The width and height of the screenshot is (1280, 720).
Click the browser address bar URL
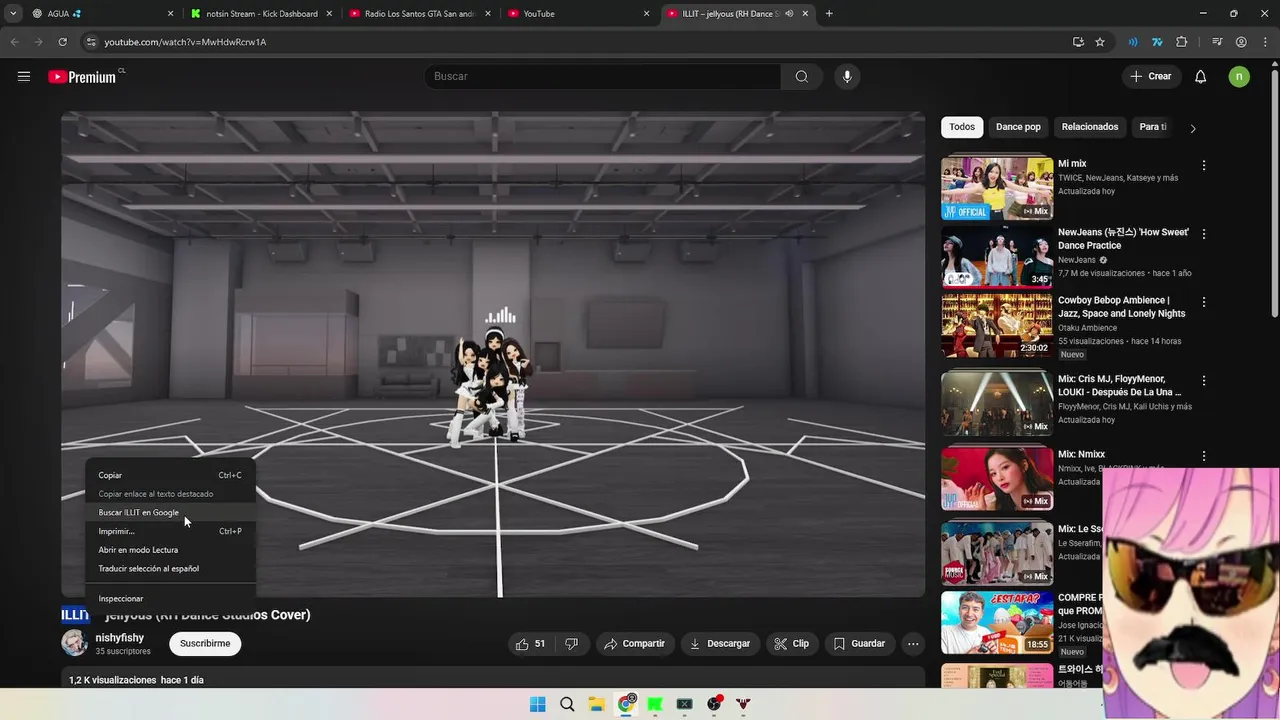pyautogui.click(x=185, y=42)
